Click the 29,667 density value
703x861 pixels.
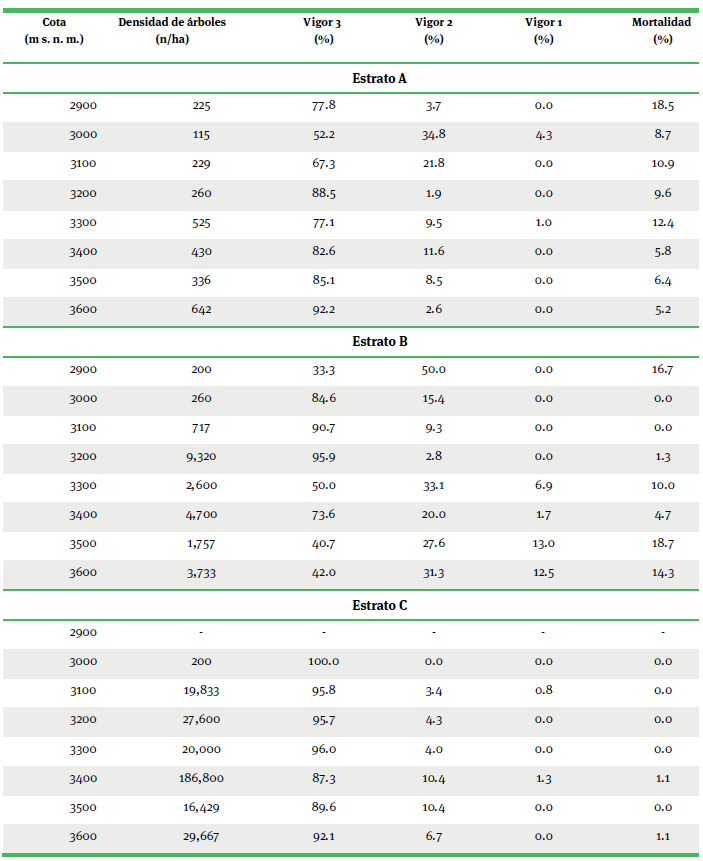click(x=201, y=836)
